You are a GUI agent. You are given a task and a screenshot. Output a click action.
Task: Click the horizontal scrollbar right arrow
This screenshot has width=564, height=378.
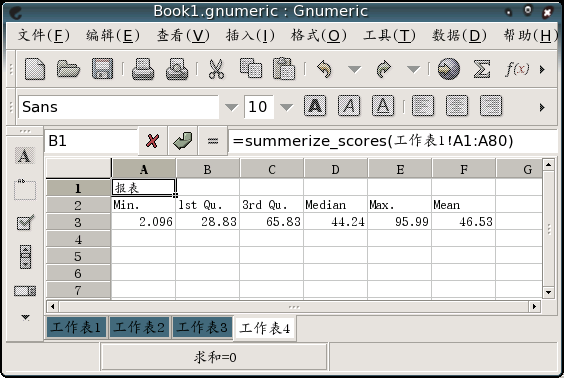pos(534,306)
